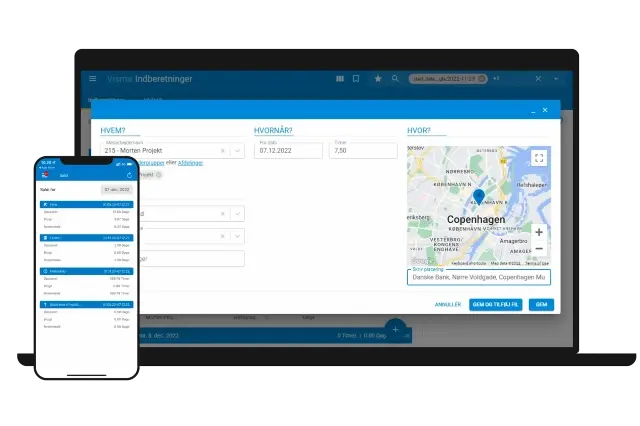Image resolution: width=640 pixels, height=426 pixels.
Task: Click the search magnifier icon in top bar
Action: point(396,78)
